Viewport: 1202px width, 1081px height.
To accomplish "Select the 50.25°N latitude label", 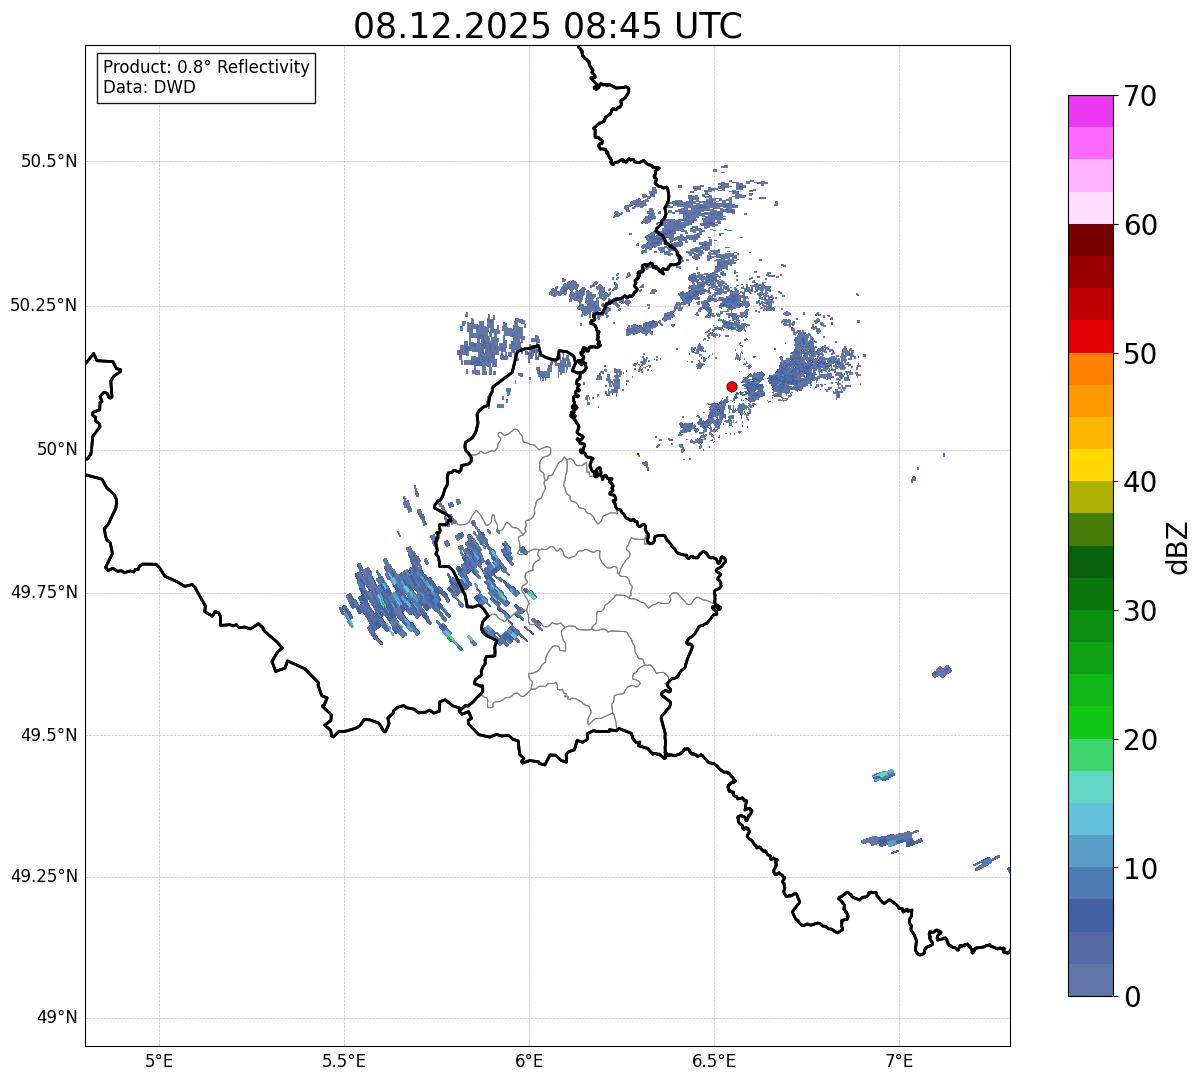I will (43, 305).
